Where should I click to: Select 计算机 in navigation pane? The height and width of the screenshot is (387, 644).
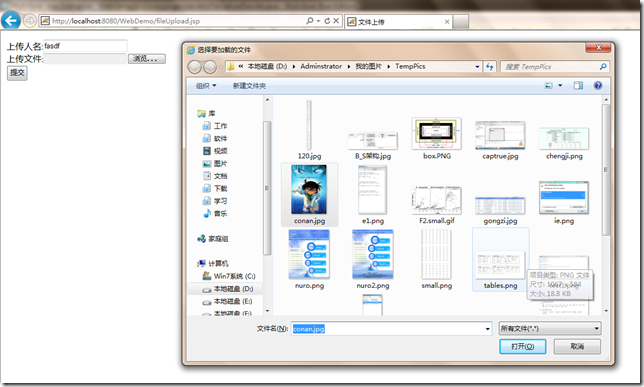tap(213, 263)
